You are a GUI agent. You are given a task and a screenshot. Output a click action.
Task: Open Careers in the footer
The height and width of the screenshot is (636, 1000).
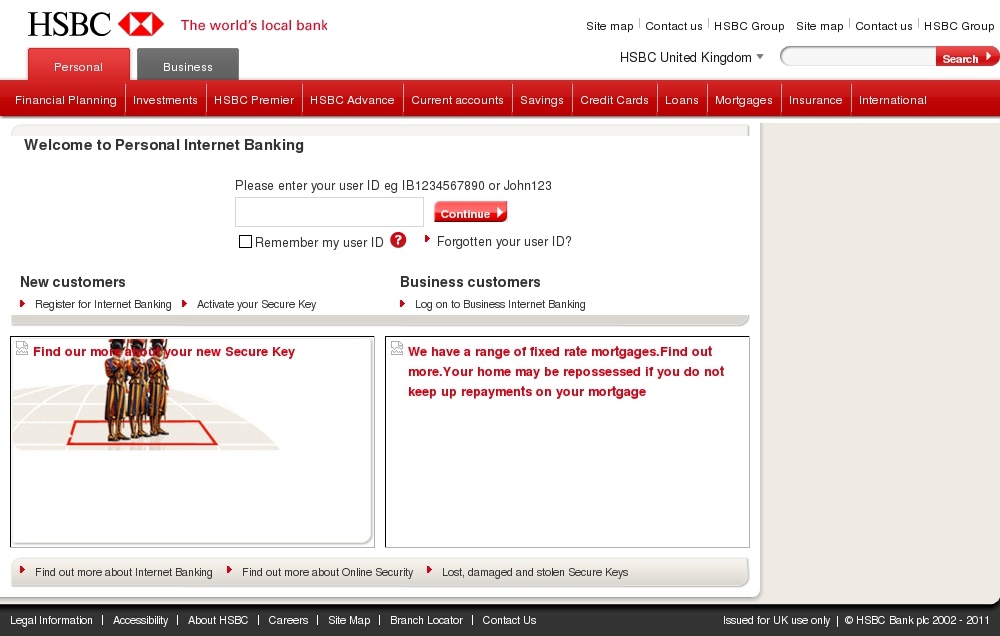[x=288, y=620]
